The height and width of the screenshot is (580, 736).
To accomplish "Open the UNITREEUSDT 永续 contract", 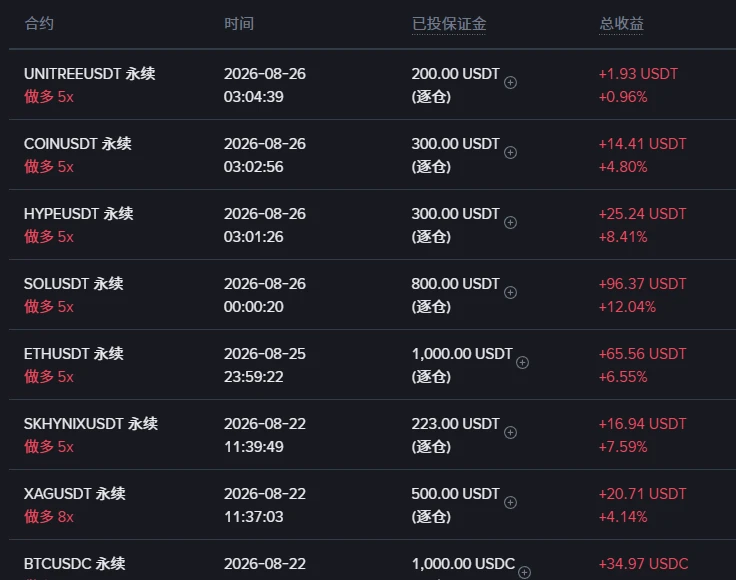I will coord(90,74).
